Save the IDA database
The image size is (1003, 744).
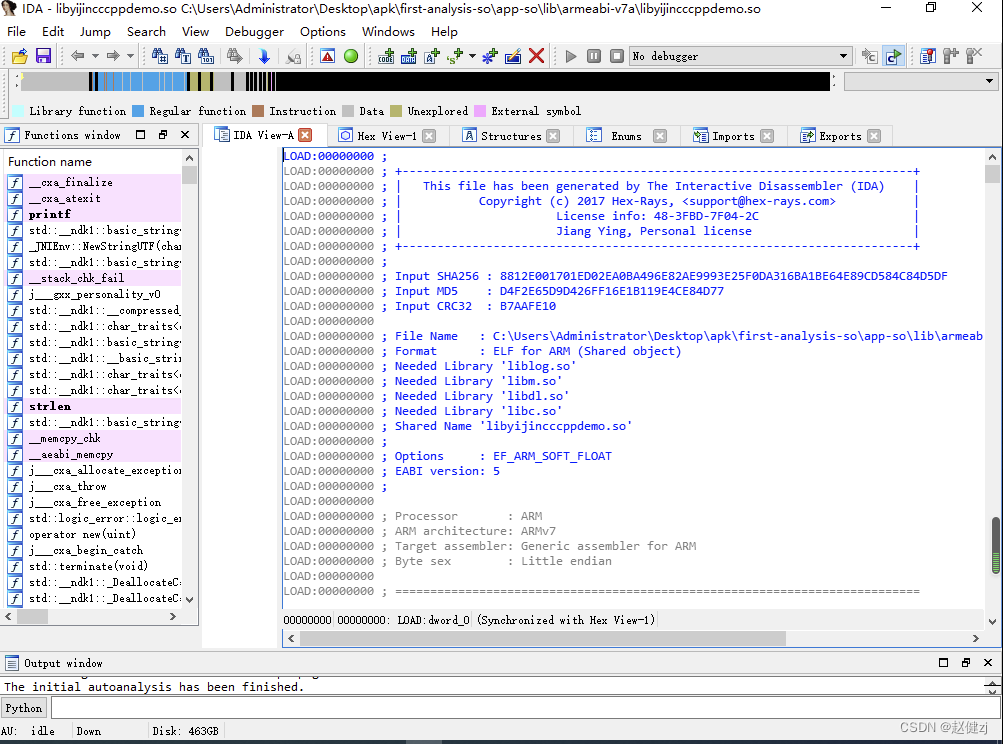(x=42, y=55)
